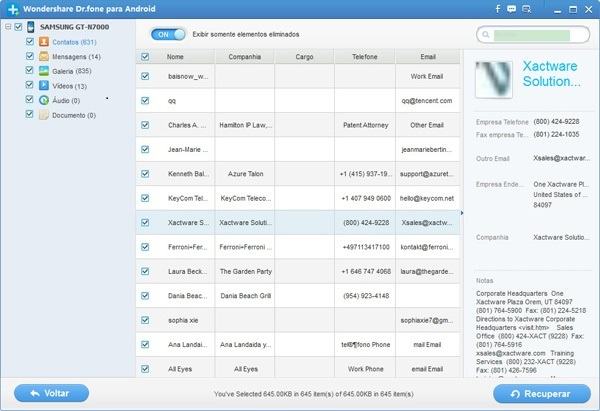The image size is (600, 411).
Task: Click the register key icon in title bar
Action: point(527,9)
